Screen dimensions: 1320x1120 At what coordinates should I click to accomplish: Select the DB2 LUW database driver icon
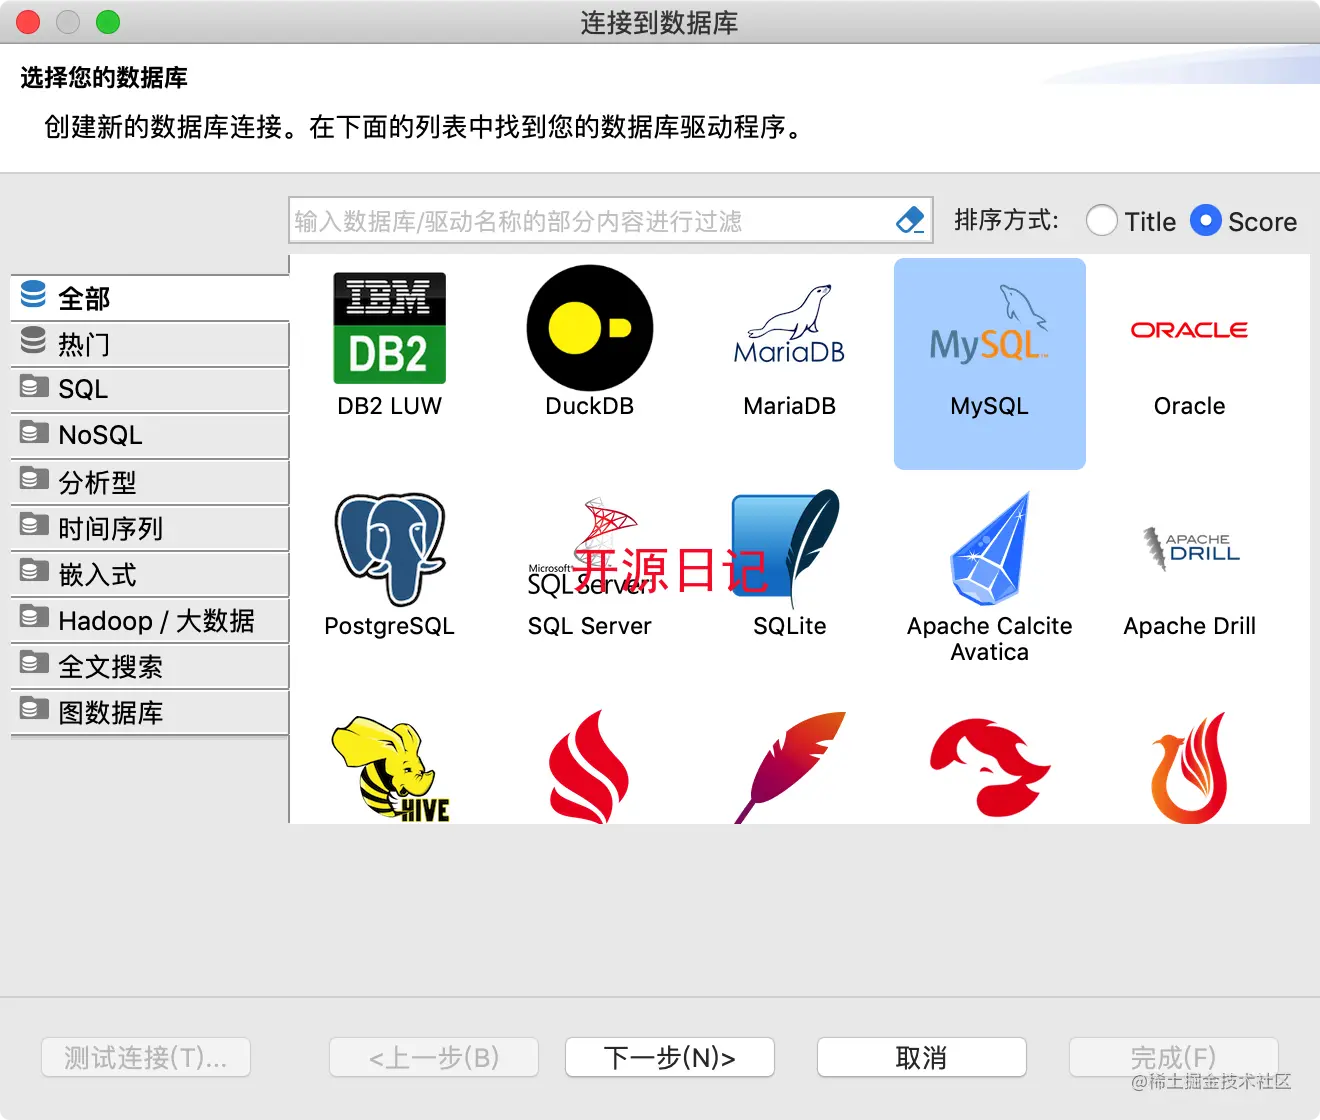[389, 328]
